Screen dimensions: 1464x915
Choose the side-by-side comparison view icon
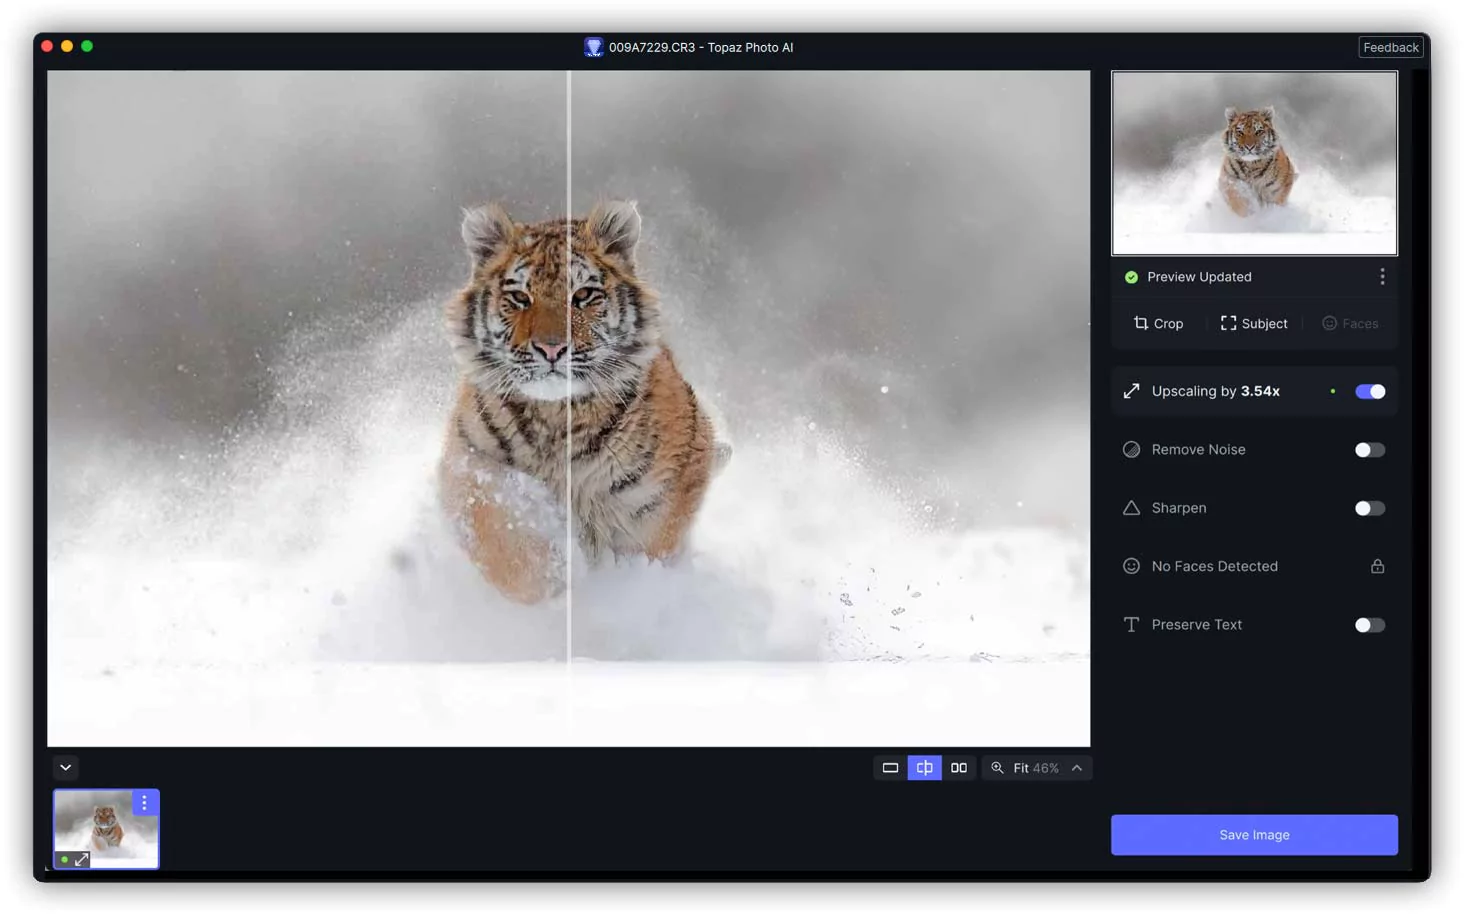point(959,768)
